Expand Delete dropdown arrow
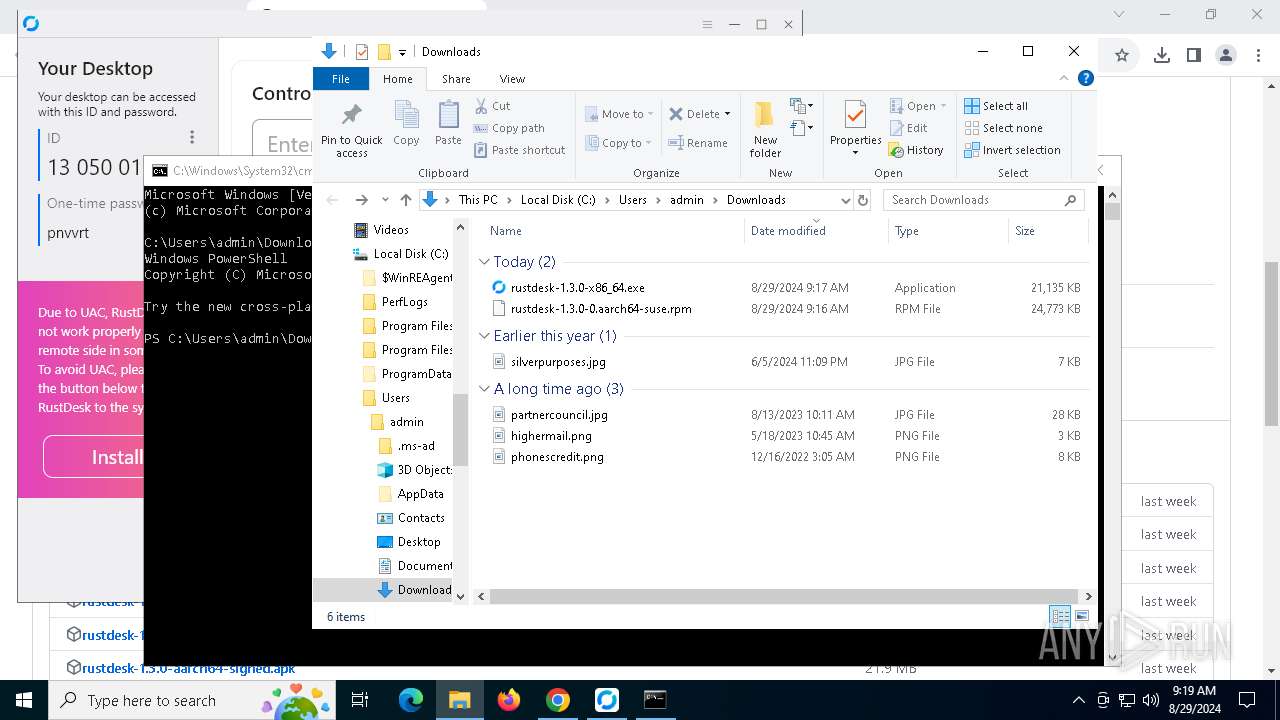 [x=727, y=114]
